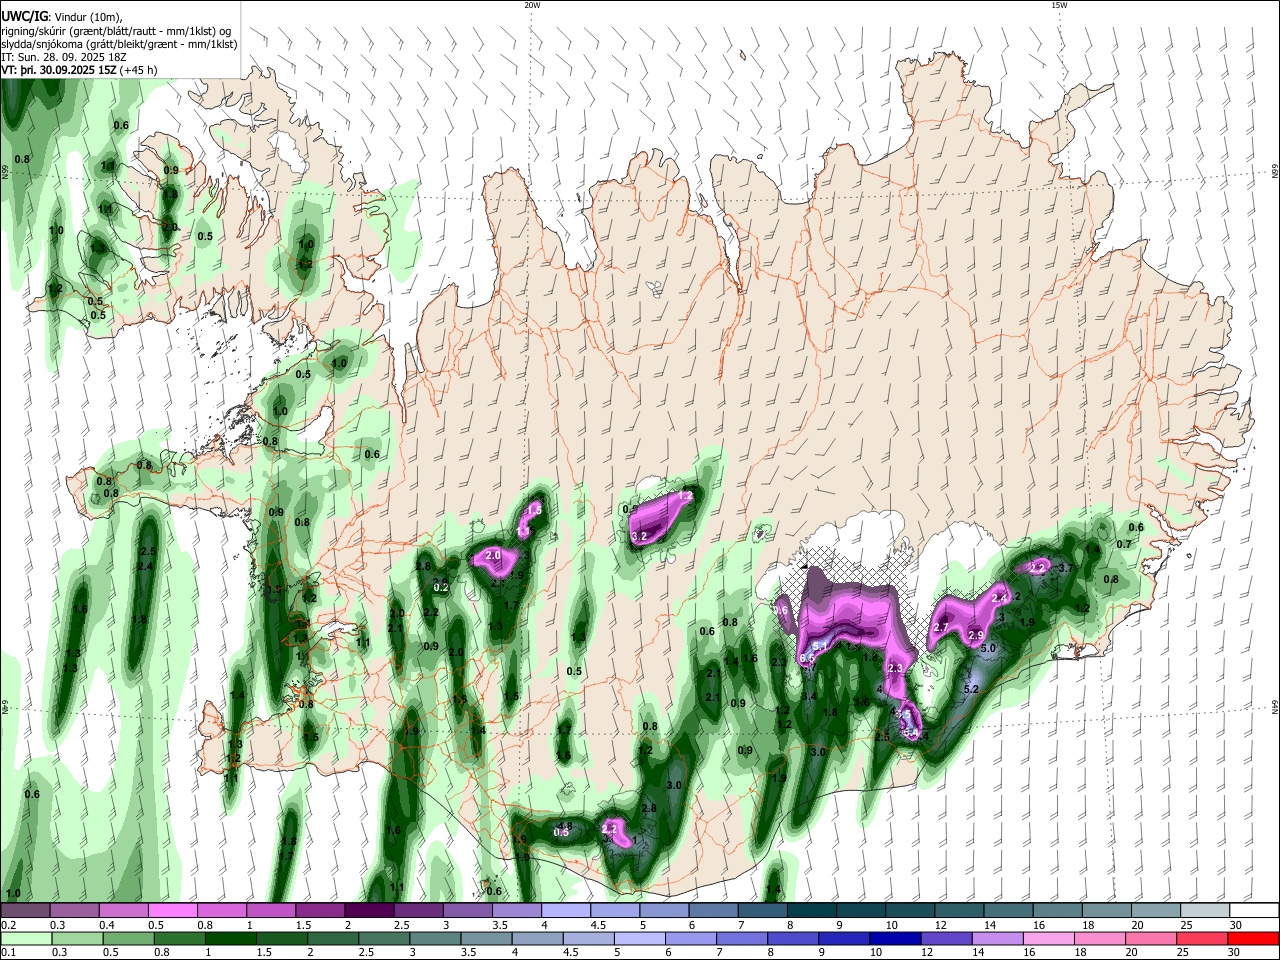Click the bright red swatch in the lower legend

pos(1253,938)
